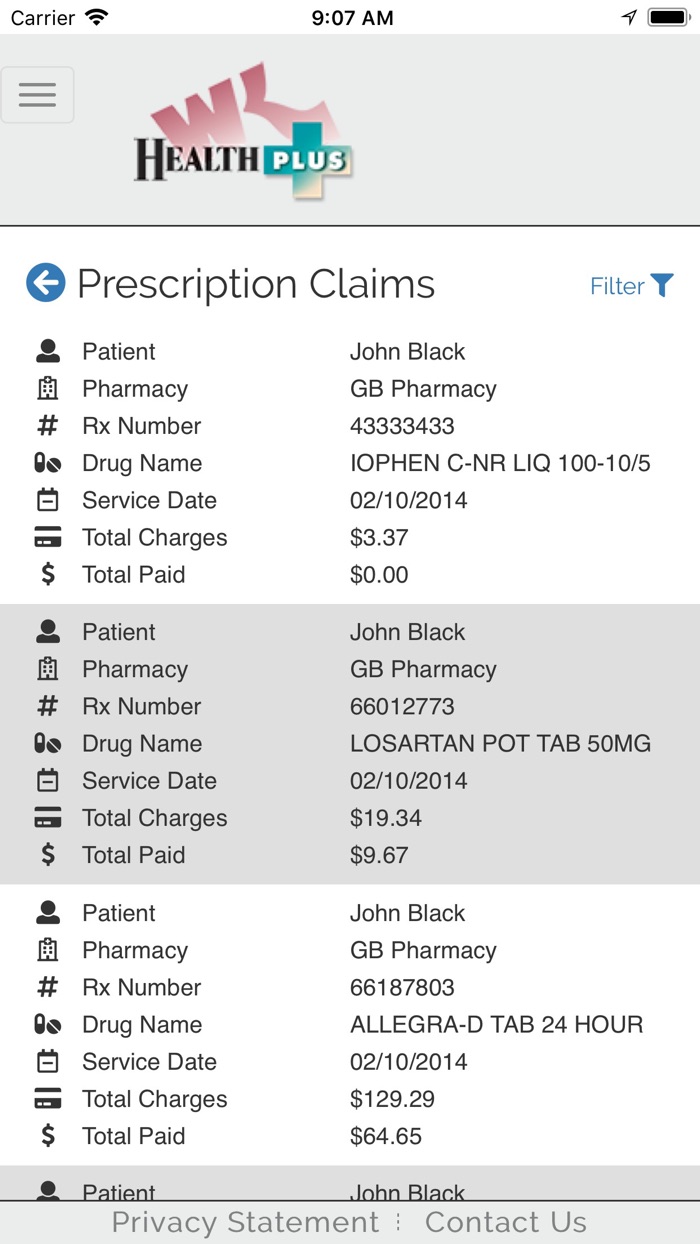This screenshot has height=1244, width=700.
Task: Tap the dollar sign icon for Total Paid
Action: (x=46, y=575)
